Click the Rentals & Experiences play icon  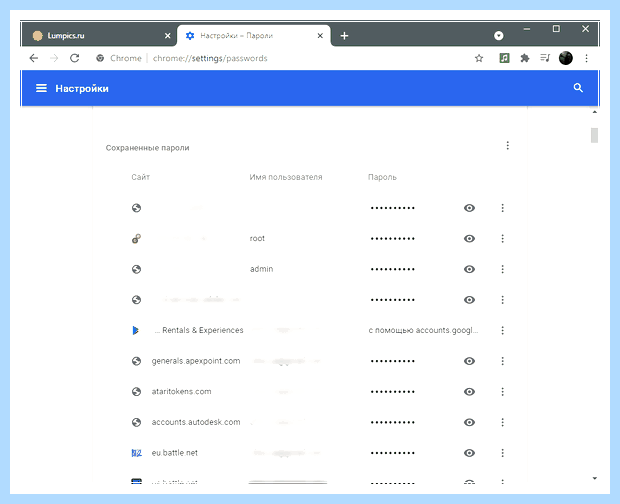(136, 330)
